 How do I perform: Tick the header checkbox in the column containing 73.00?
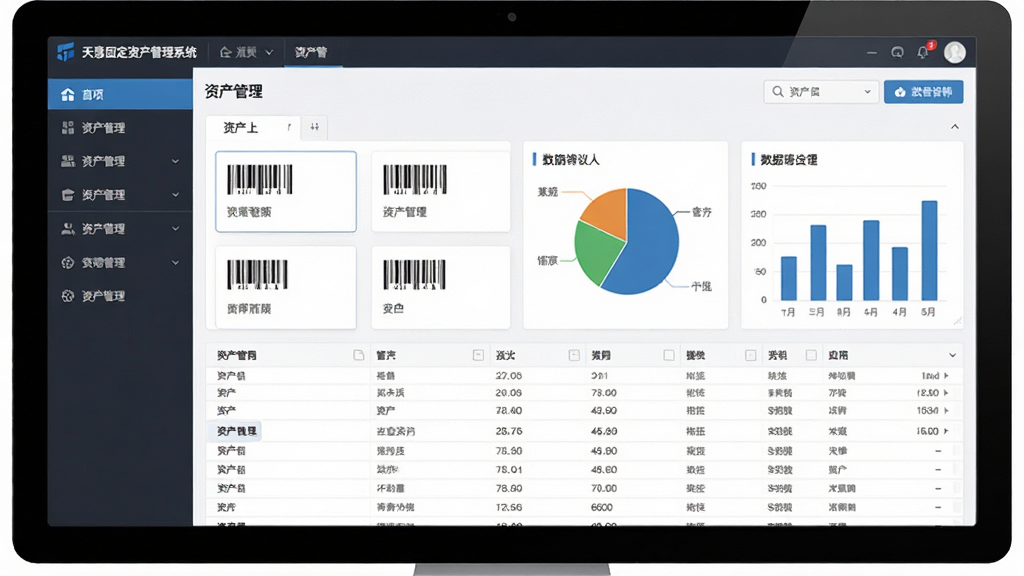(x=669, y=355)
